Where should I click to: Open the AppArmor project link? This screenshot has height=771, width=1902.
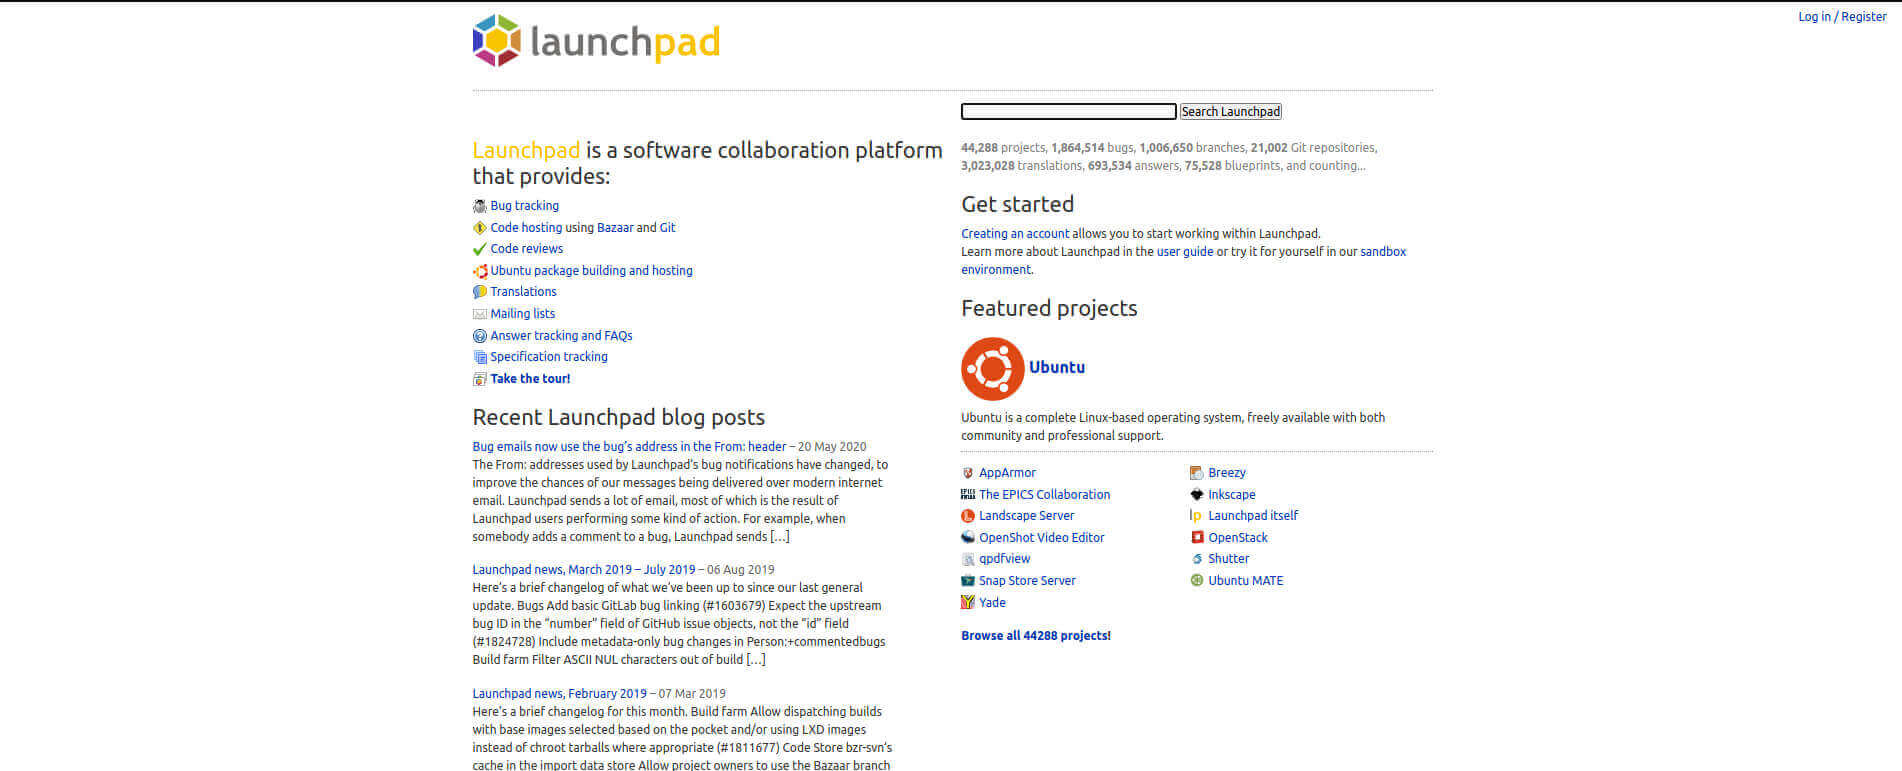(1007, 473)
